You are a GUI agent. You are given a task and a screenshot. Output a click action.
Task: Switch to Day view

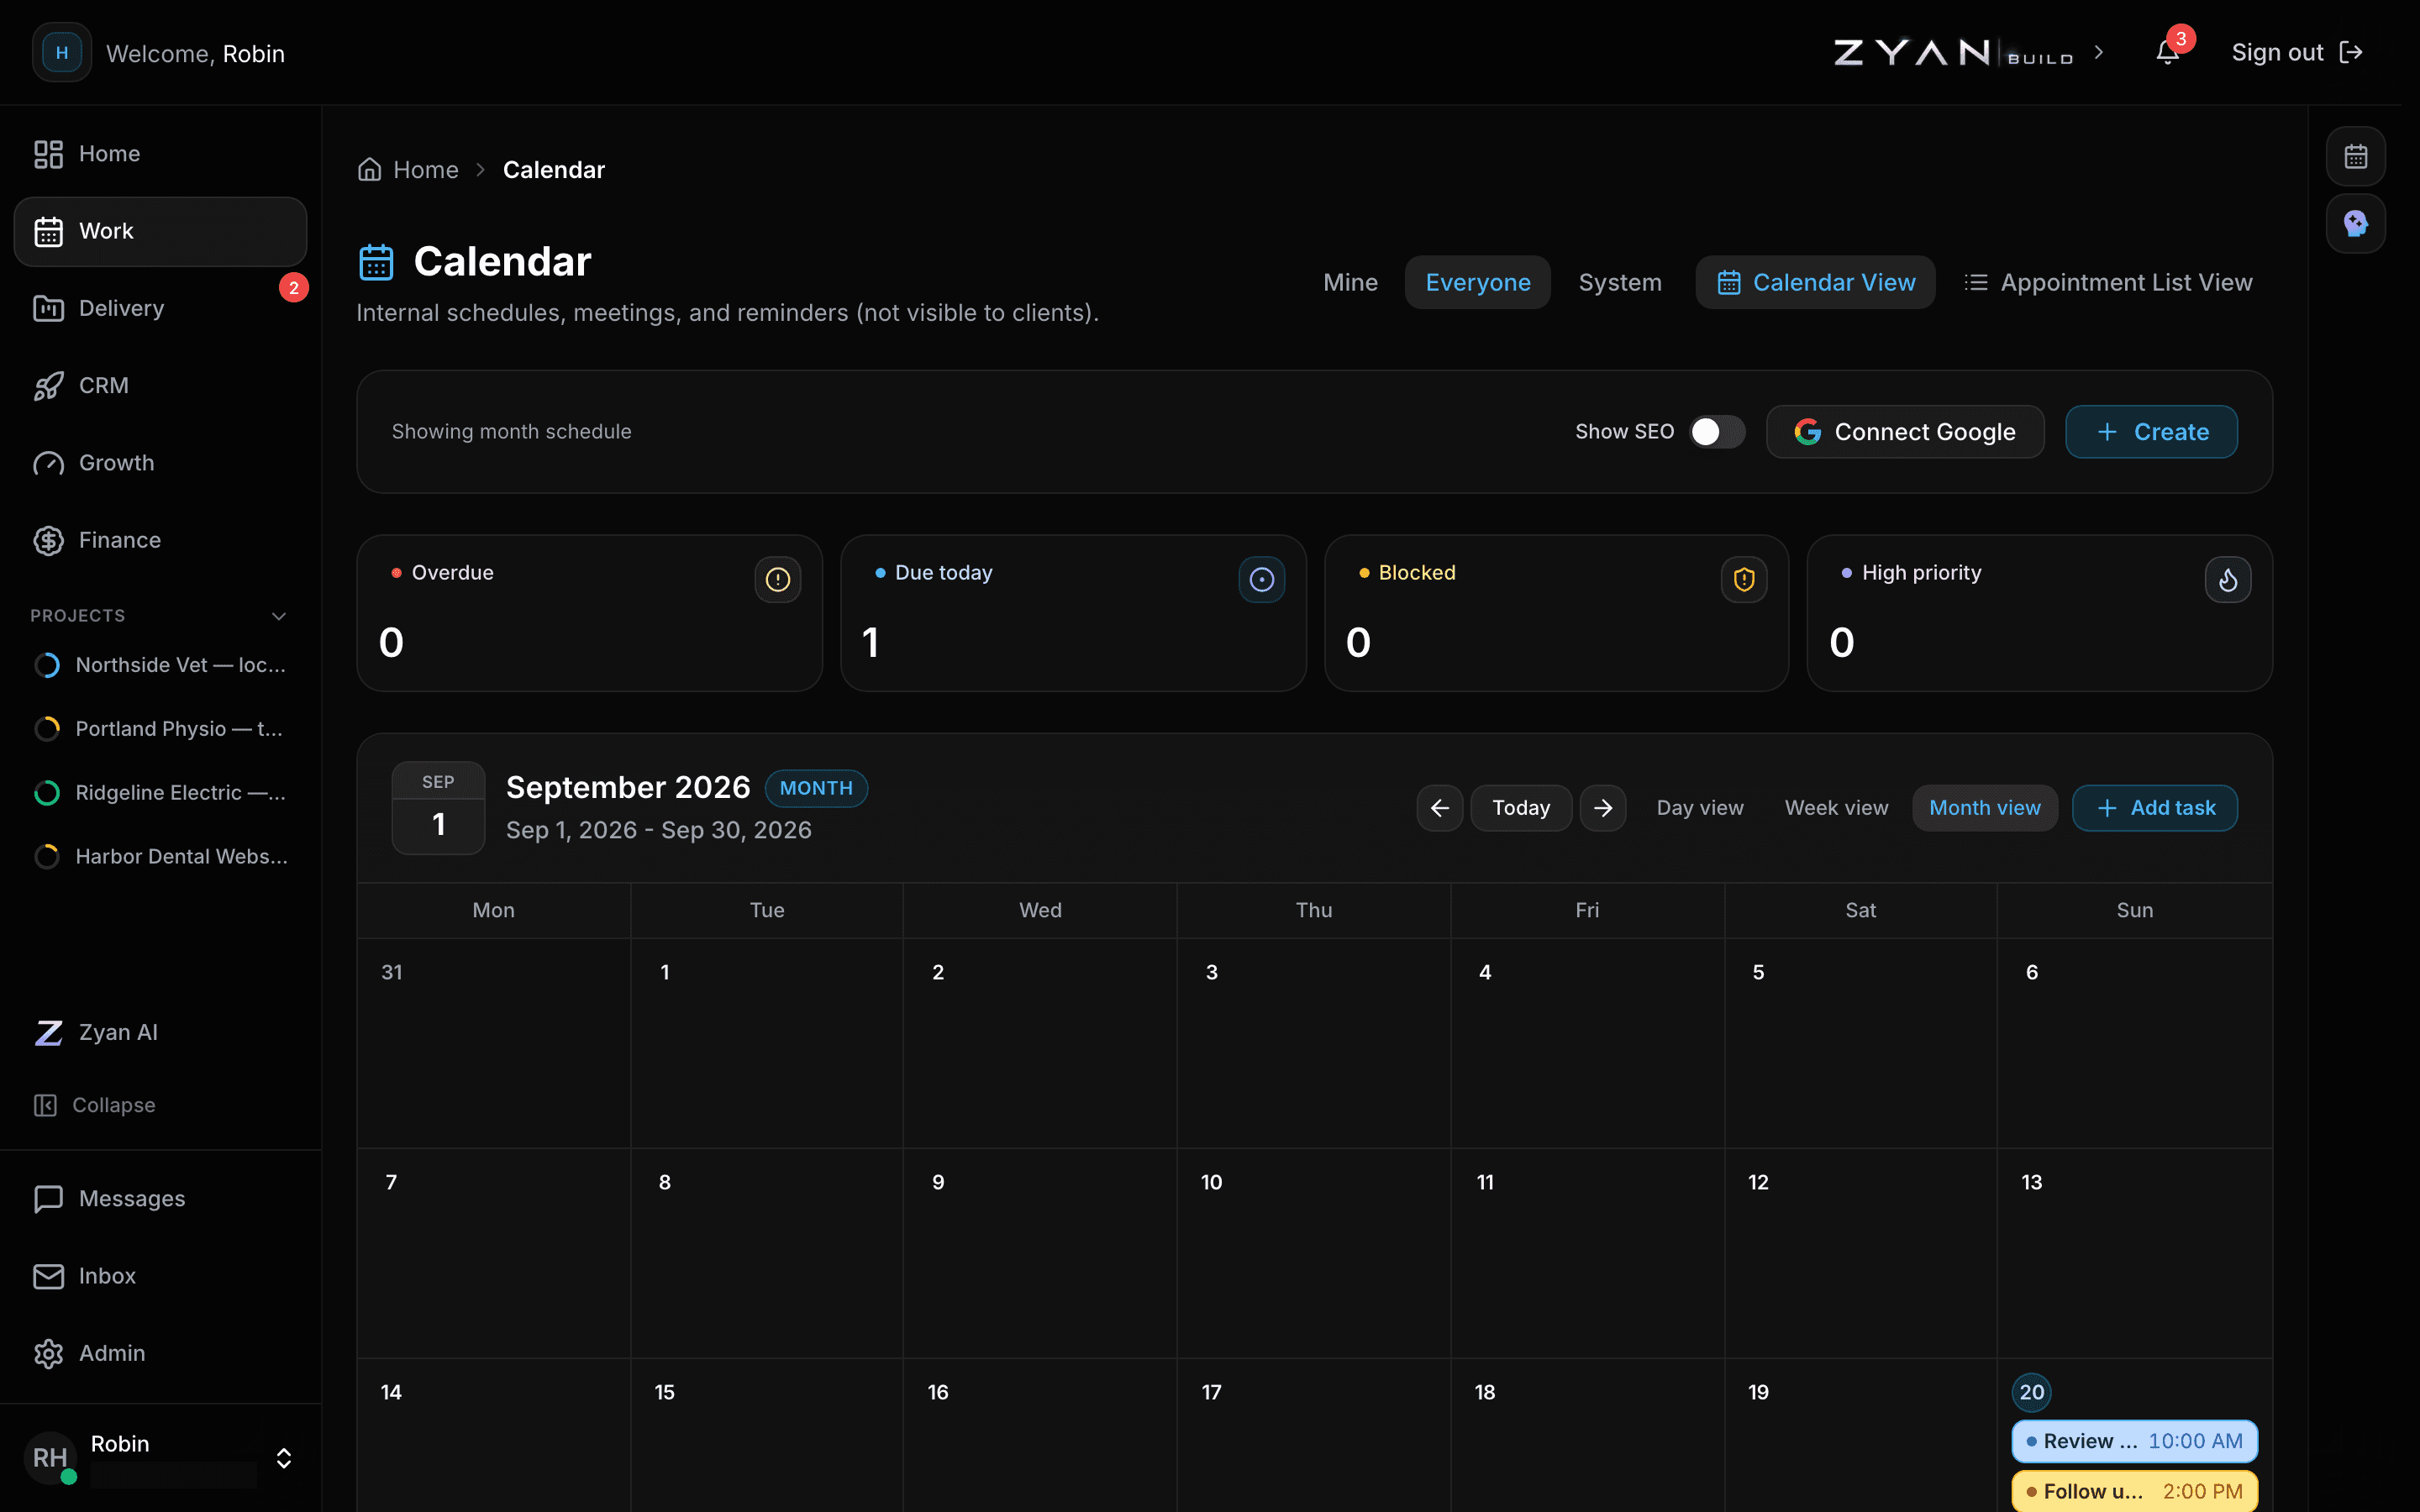[x=1700, y=808]
